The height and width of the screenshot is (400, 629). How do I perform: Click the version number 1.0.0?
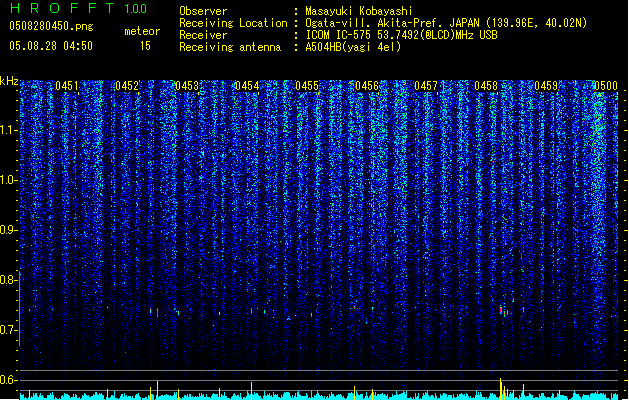click(136, 9)
